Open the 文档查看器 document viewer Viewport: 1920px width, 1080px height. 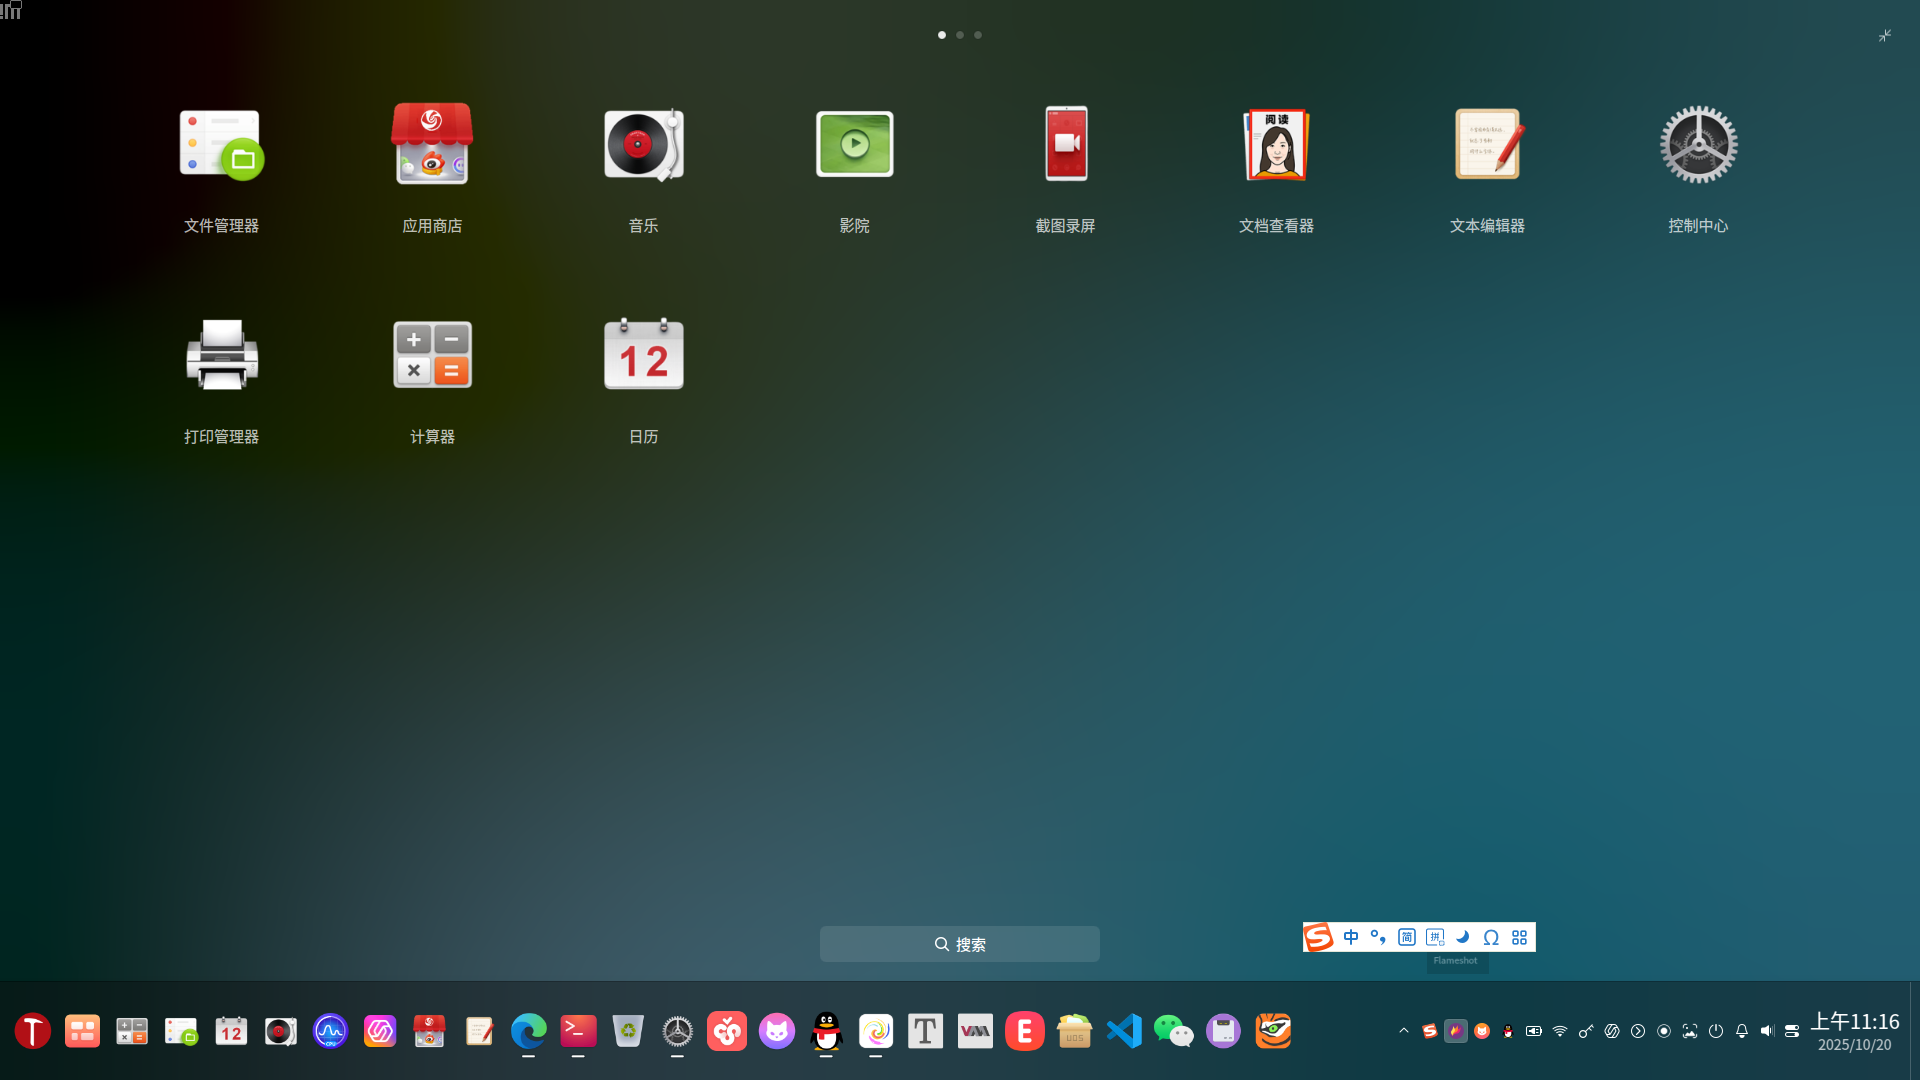(x=1276, y=145)
